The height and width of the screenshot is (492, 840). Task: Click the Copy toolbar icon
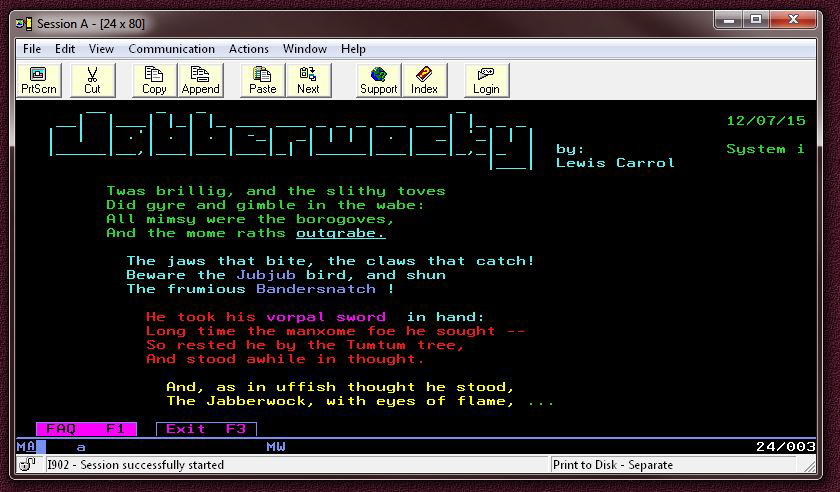click(x=154, y=80)
